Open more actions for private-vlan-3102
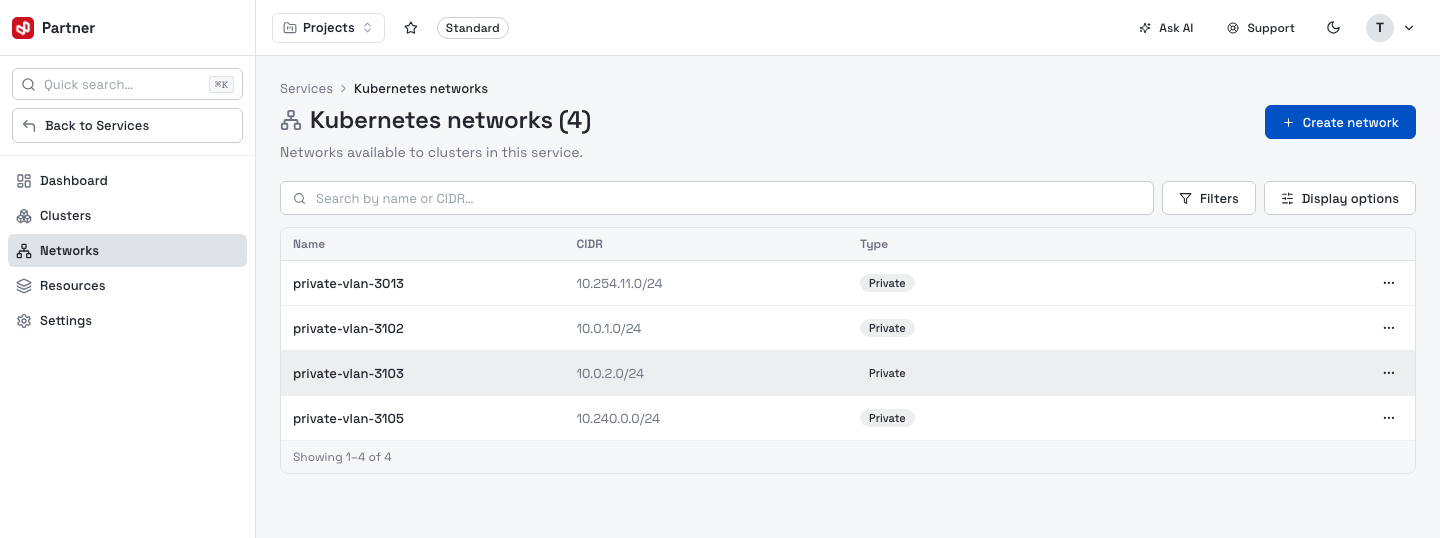This screenshot has width=1440, height=538. [x=1389, y=328]
